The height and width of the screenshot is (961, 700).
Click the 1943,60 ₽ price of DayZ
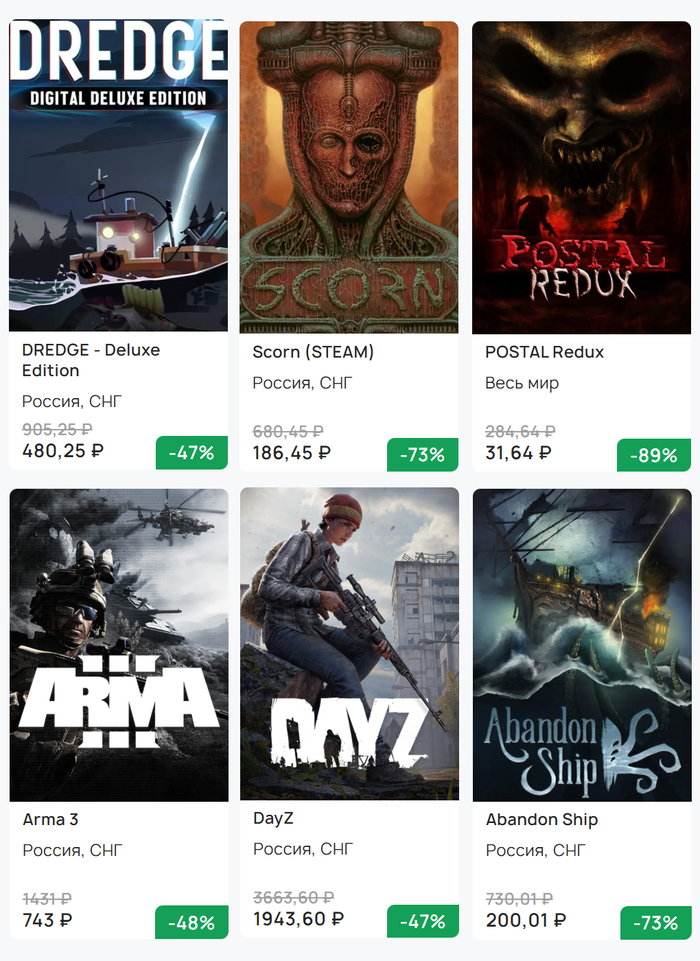click(x=298, y=919)
